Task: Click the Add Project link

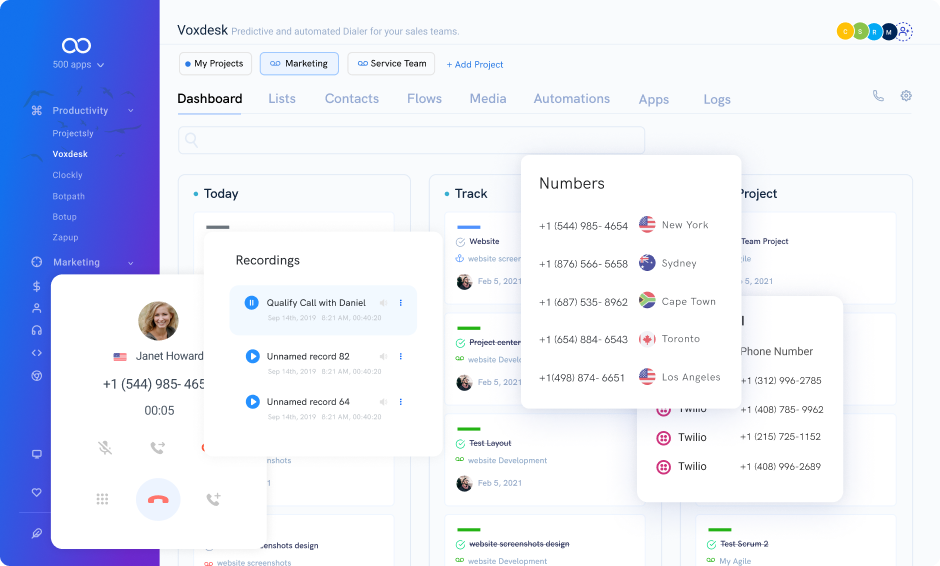Action: [475, 64]
